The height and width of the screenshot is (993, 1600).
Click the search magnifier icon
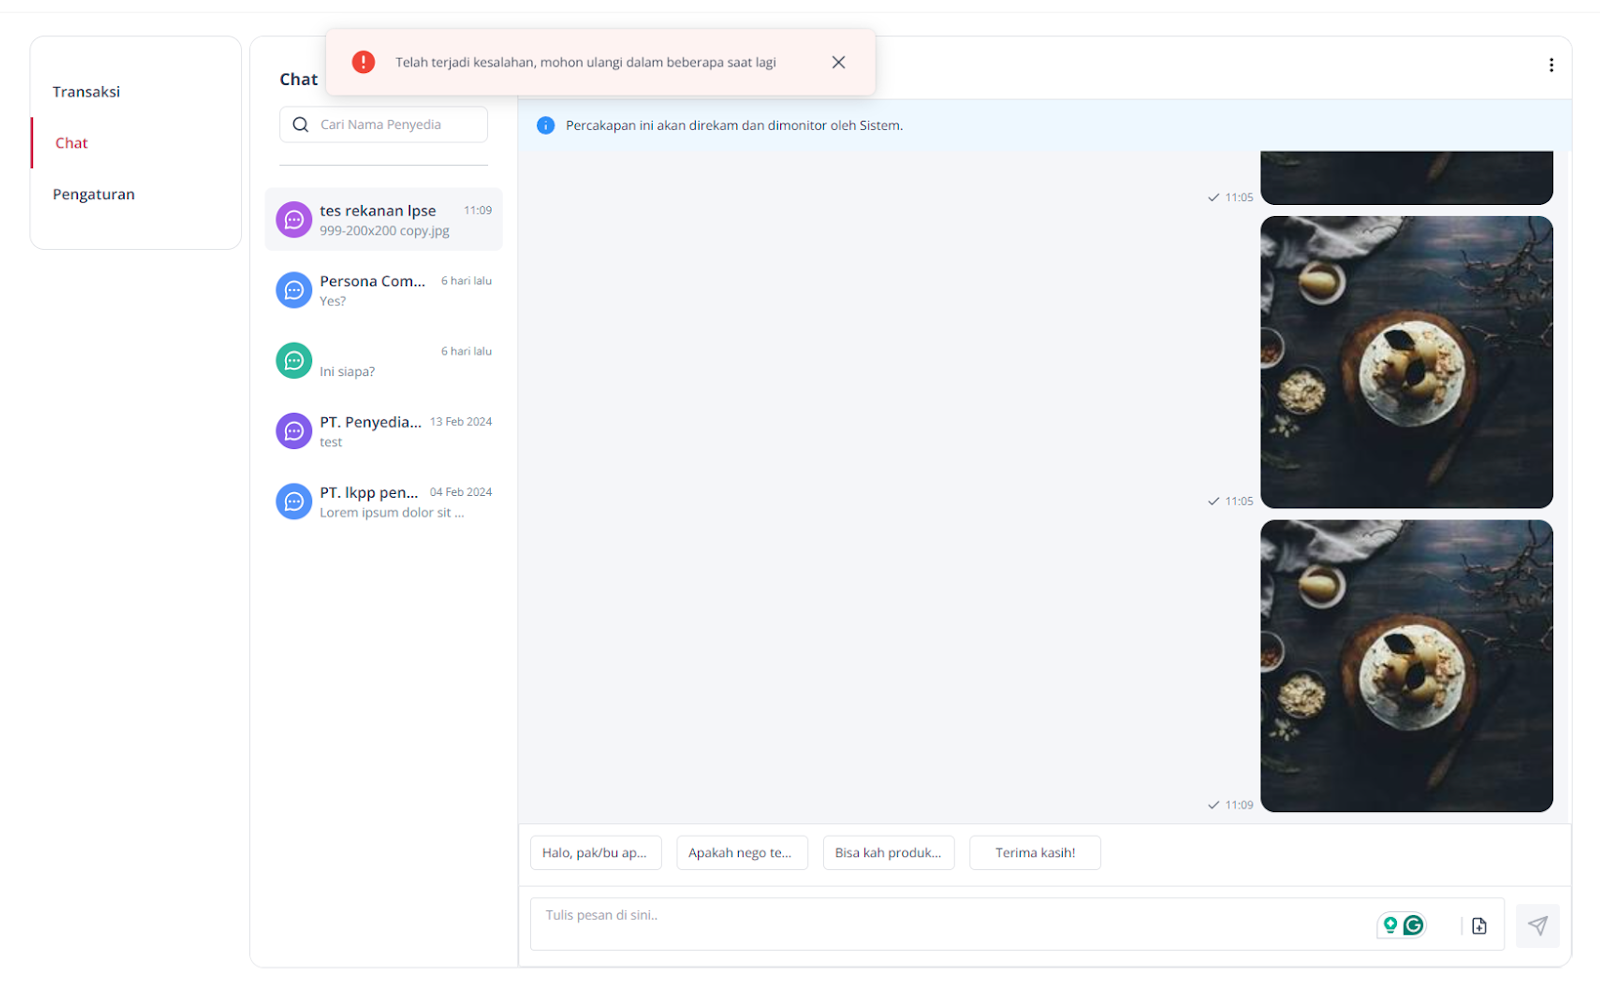point(300,125)
